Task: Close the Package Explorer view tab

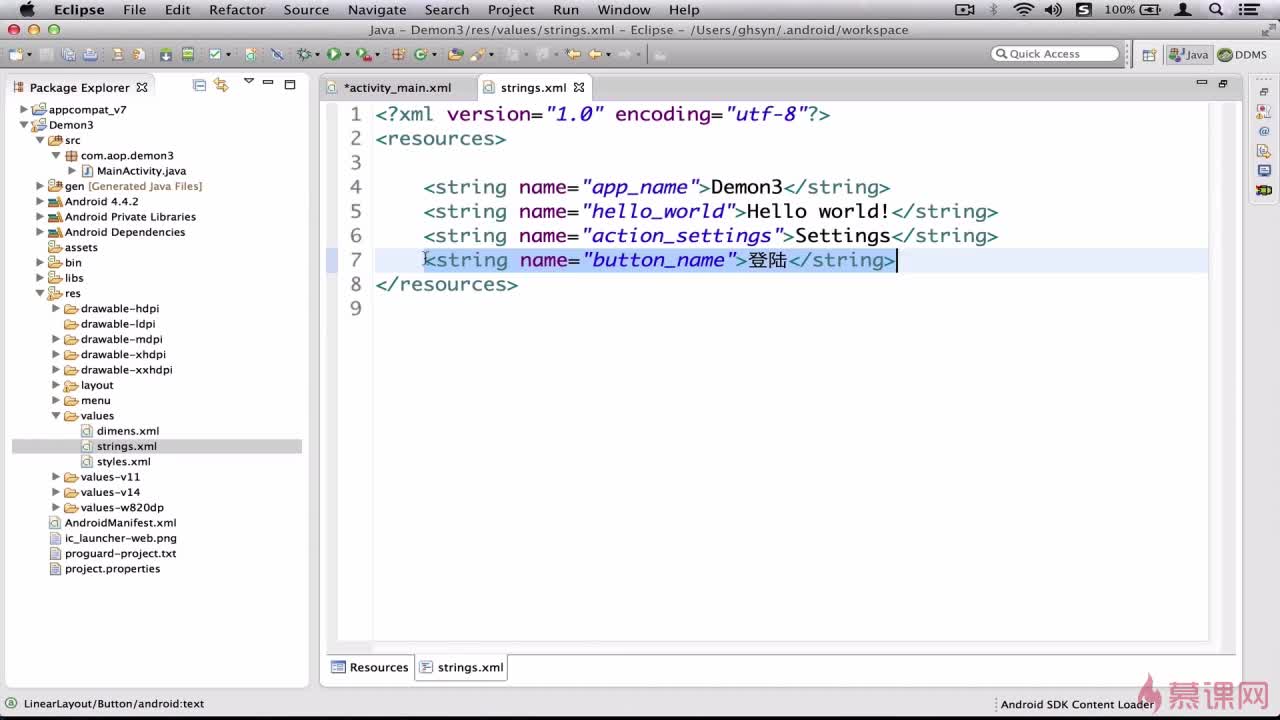Action: coord(142,87)
